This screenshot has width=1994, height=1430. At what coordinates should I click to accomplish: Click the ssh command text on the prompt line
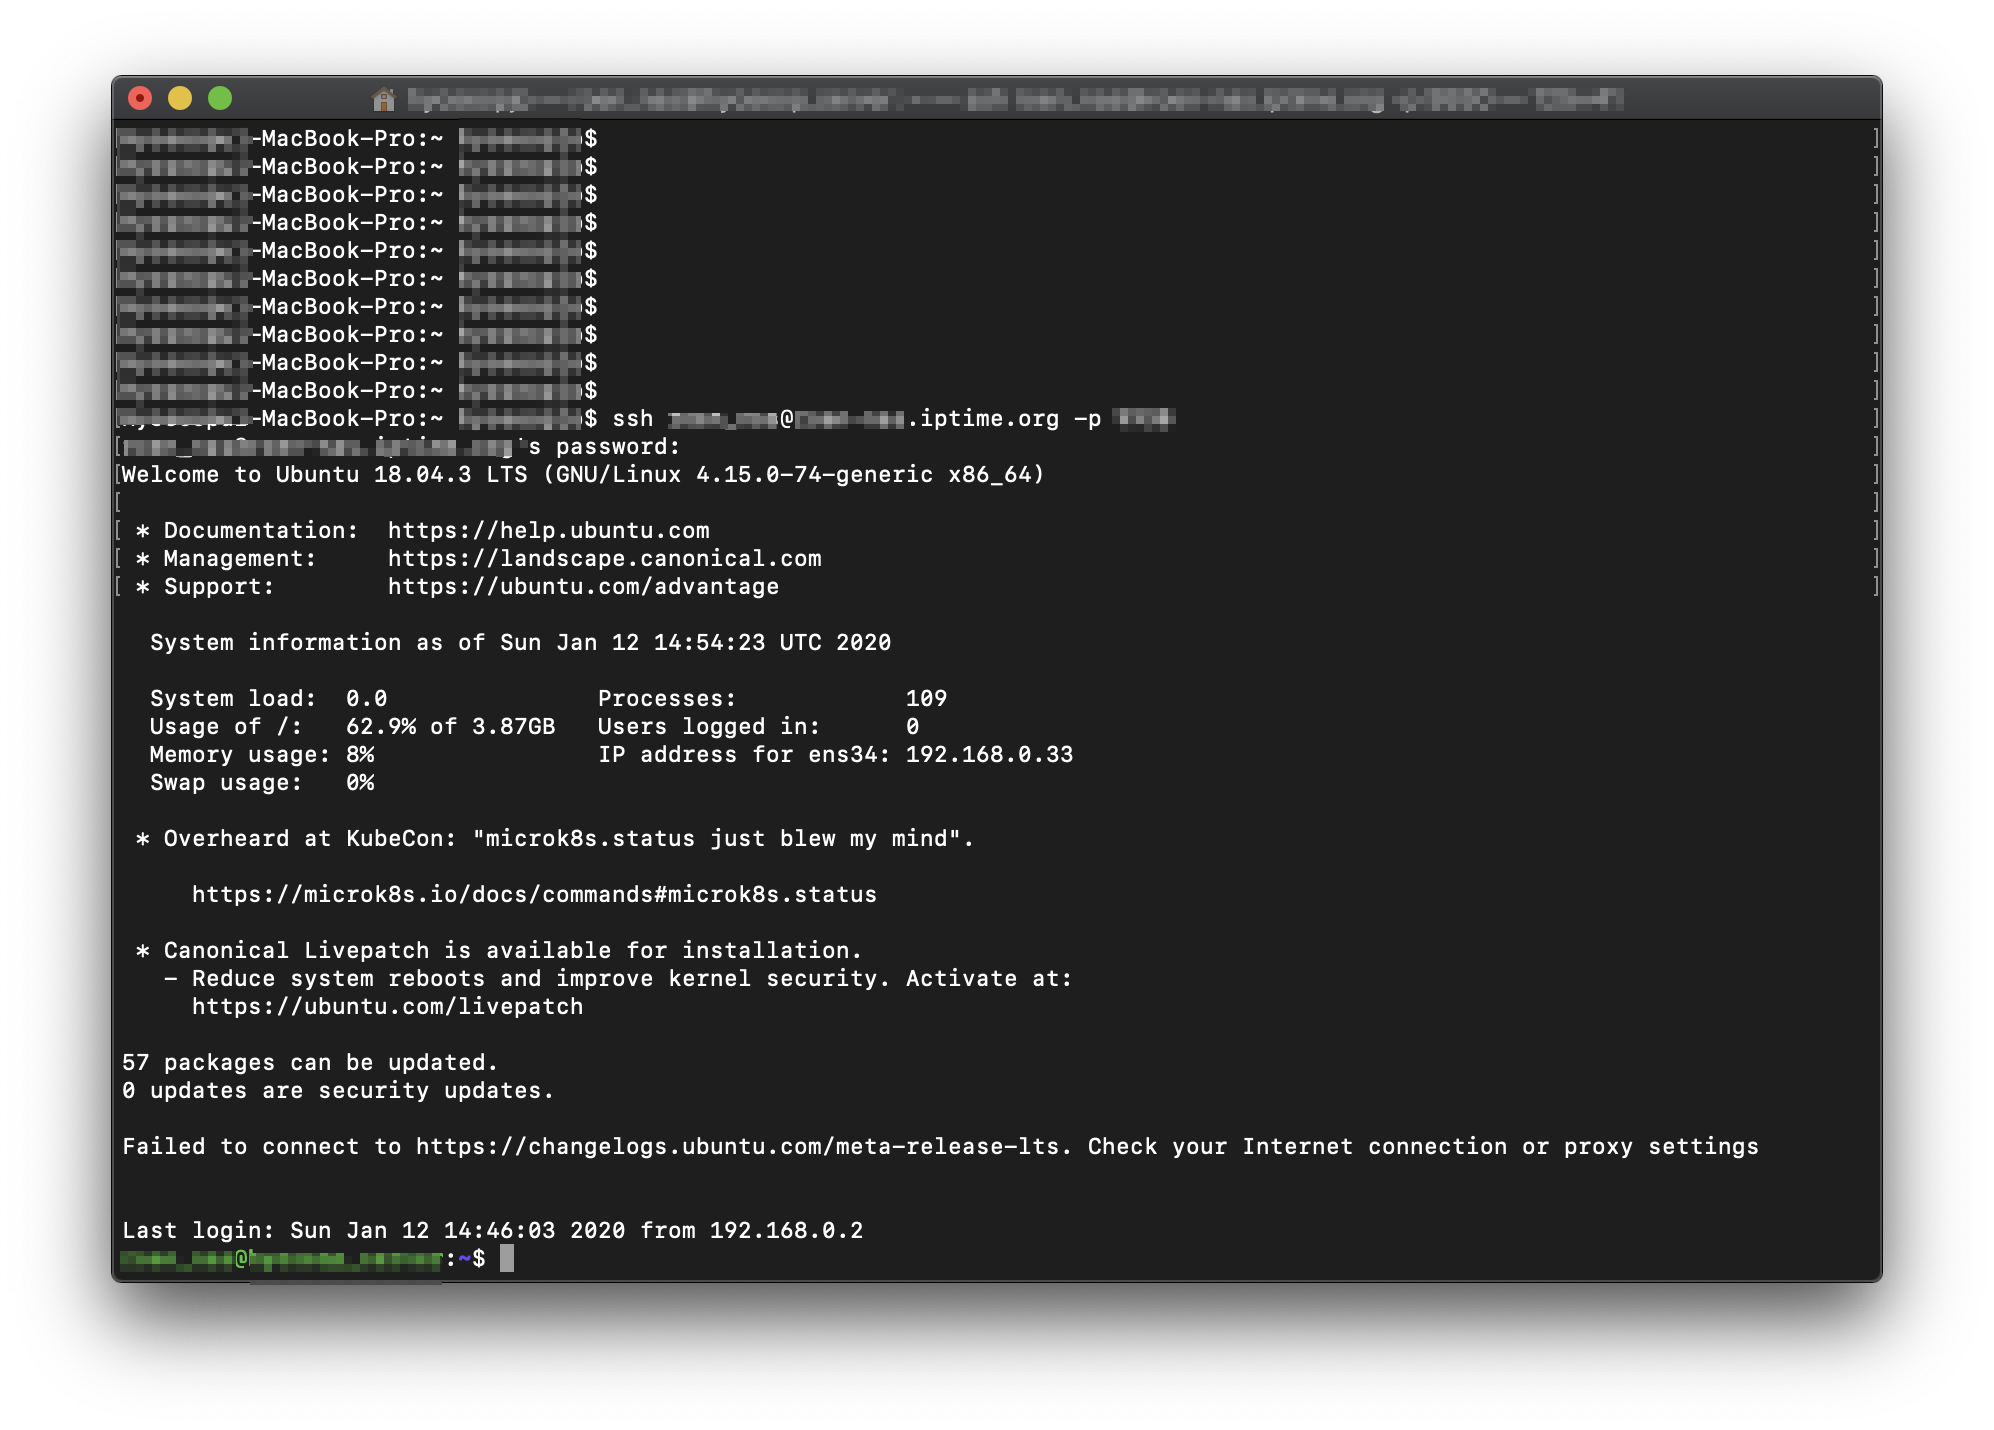[632, 419]
